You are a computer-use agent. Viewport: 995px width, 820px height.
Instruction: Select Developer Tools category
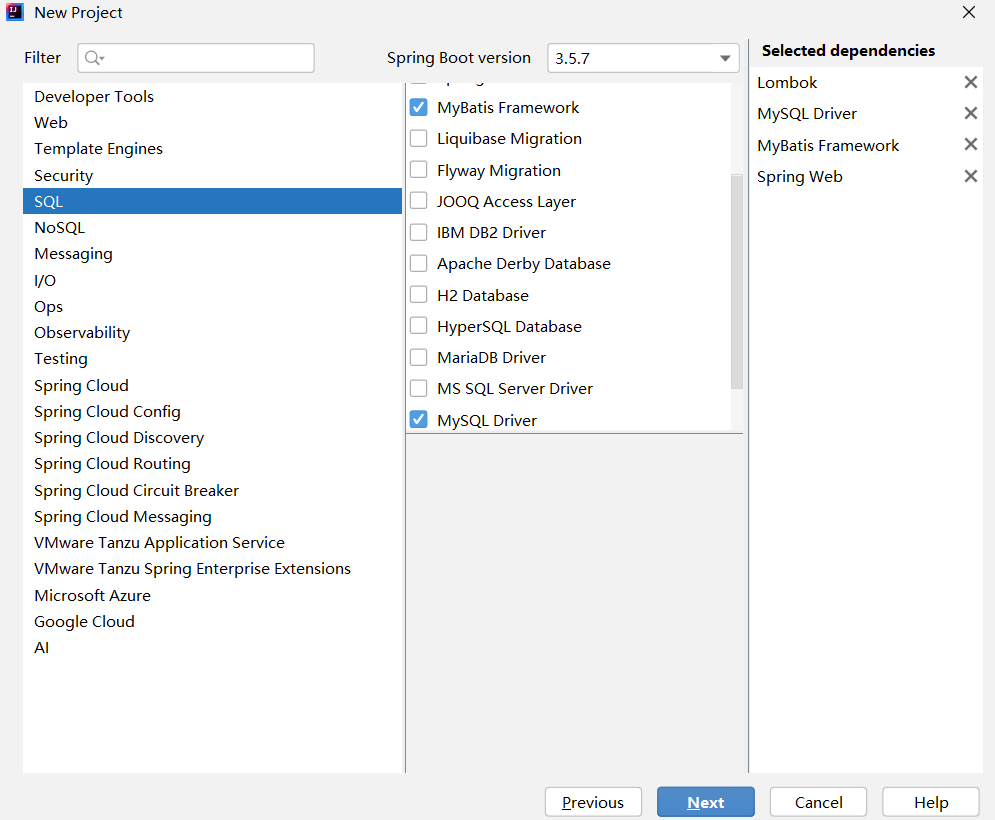click(212, 96)
